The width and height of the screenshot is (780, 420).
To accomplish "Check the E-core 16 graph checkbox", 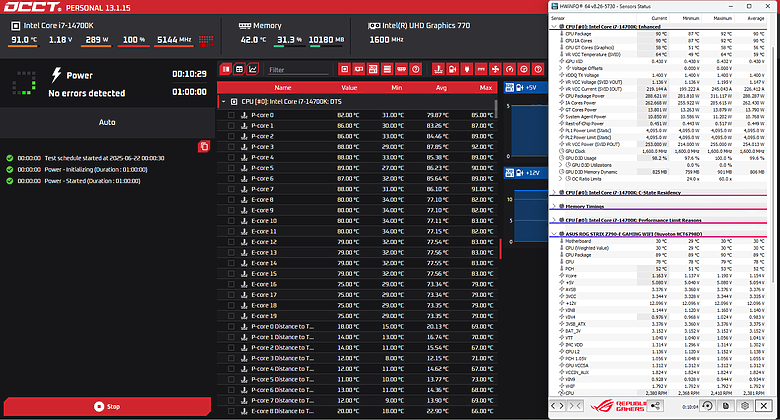I will click(x=231, y=284).
